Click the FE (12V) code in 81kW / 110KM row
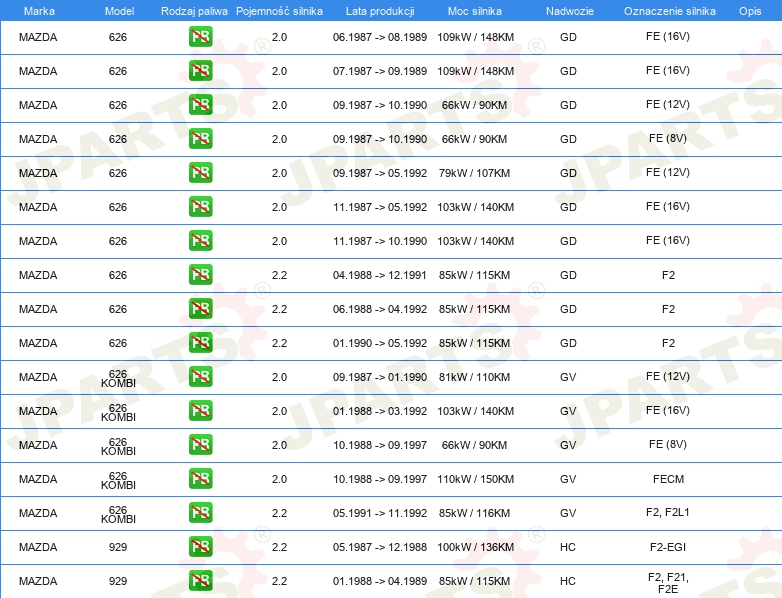Viewport: 782px width, 598px height. 668,376
